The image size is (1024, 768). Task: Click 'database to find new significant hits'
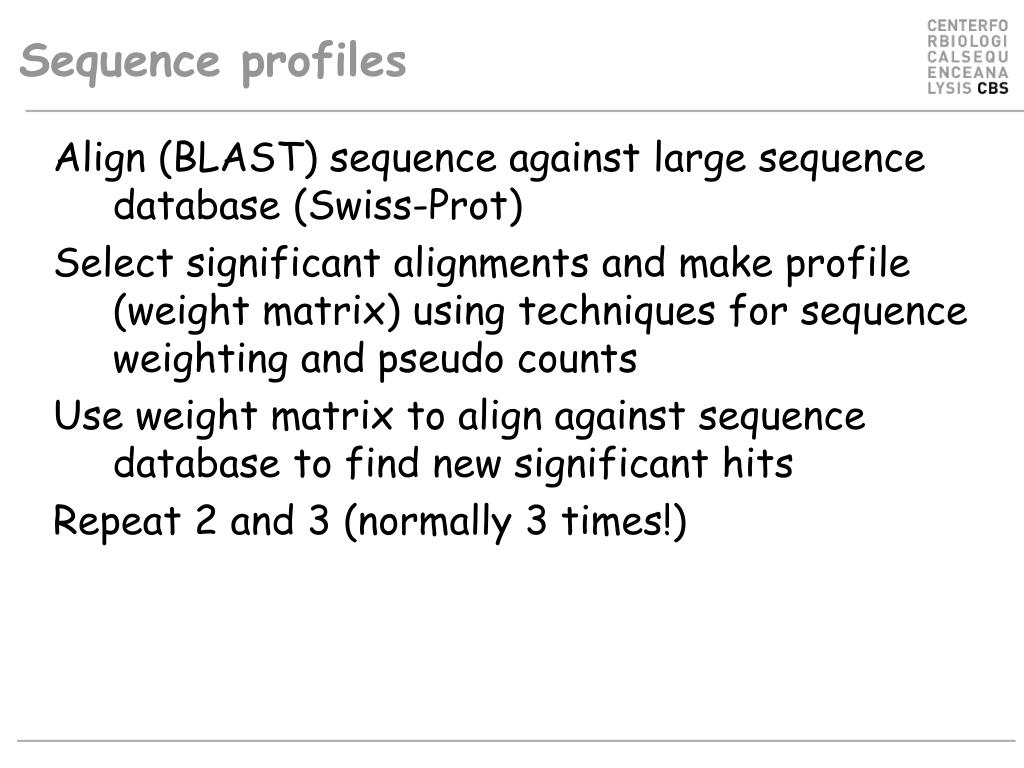pyautogui.click(x=453, y=464)
